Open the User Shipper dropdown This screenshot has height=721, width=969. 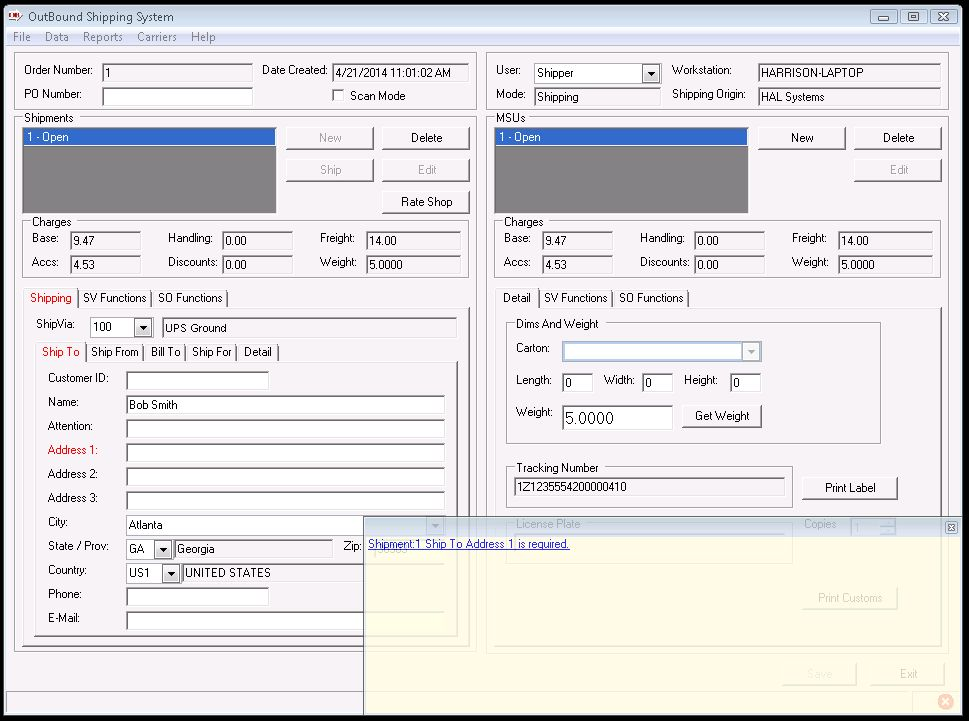pyautogui.click(x=651, y=73)
